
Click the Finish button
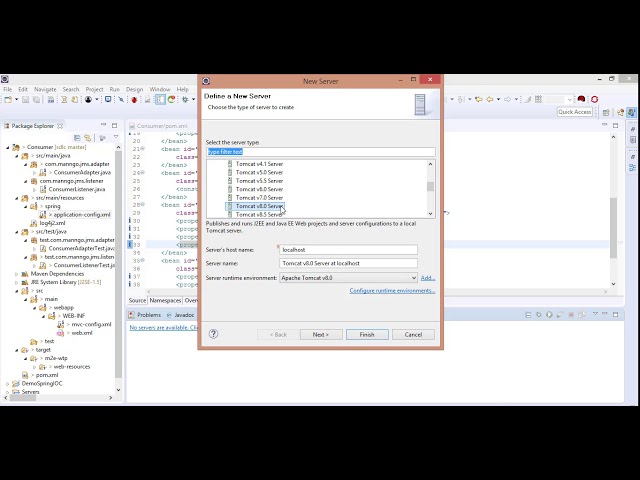click(367, 334)
